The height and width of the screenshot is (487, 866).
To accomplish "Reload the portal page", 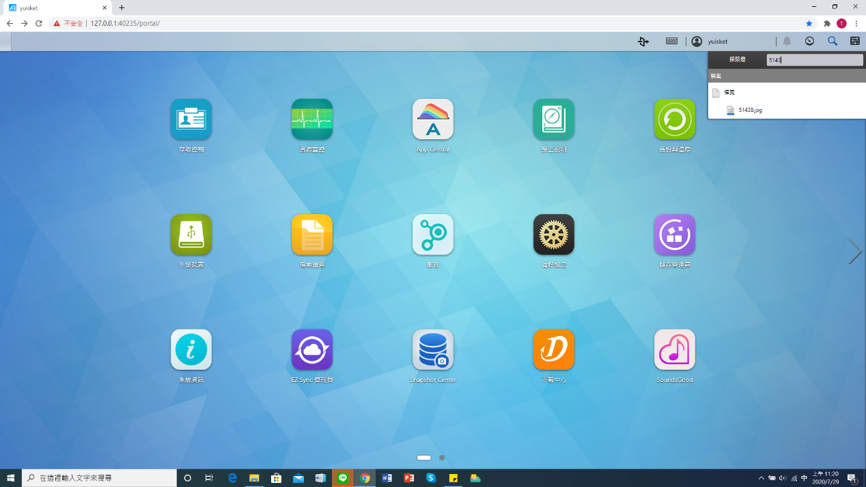I will coord(39,23).
